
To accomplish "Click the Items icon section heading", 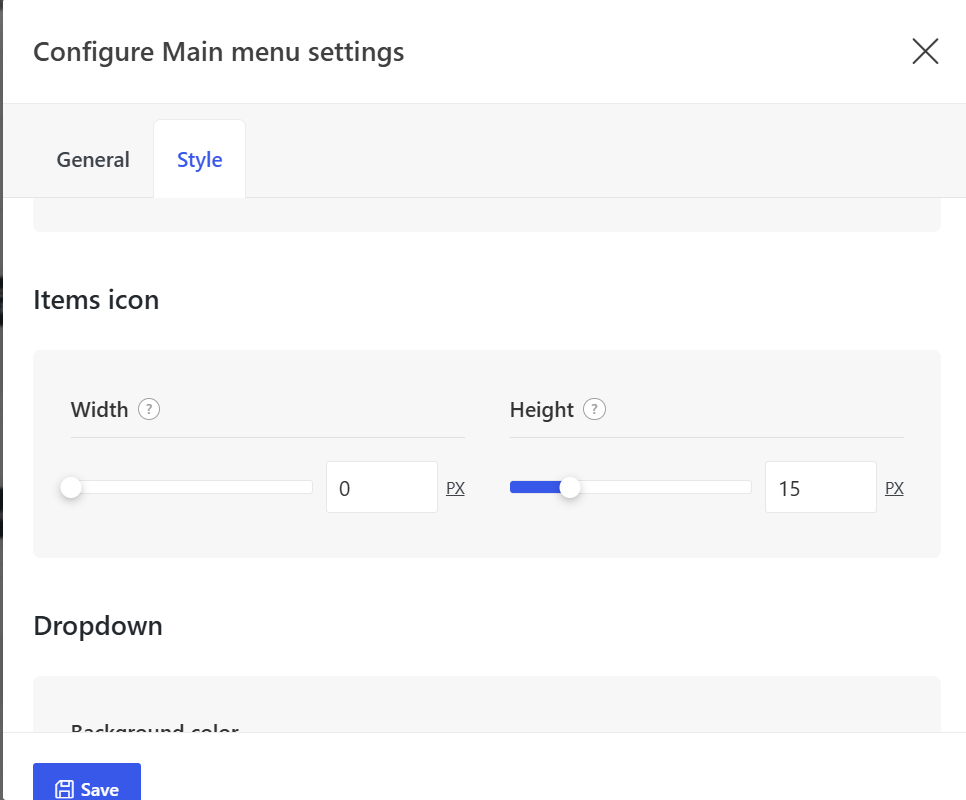I will (x=96, y=300).
